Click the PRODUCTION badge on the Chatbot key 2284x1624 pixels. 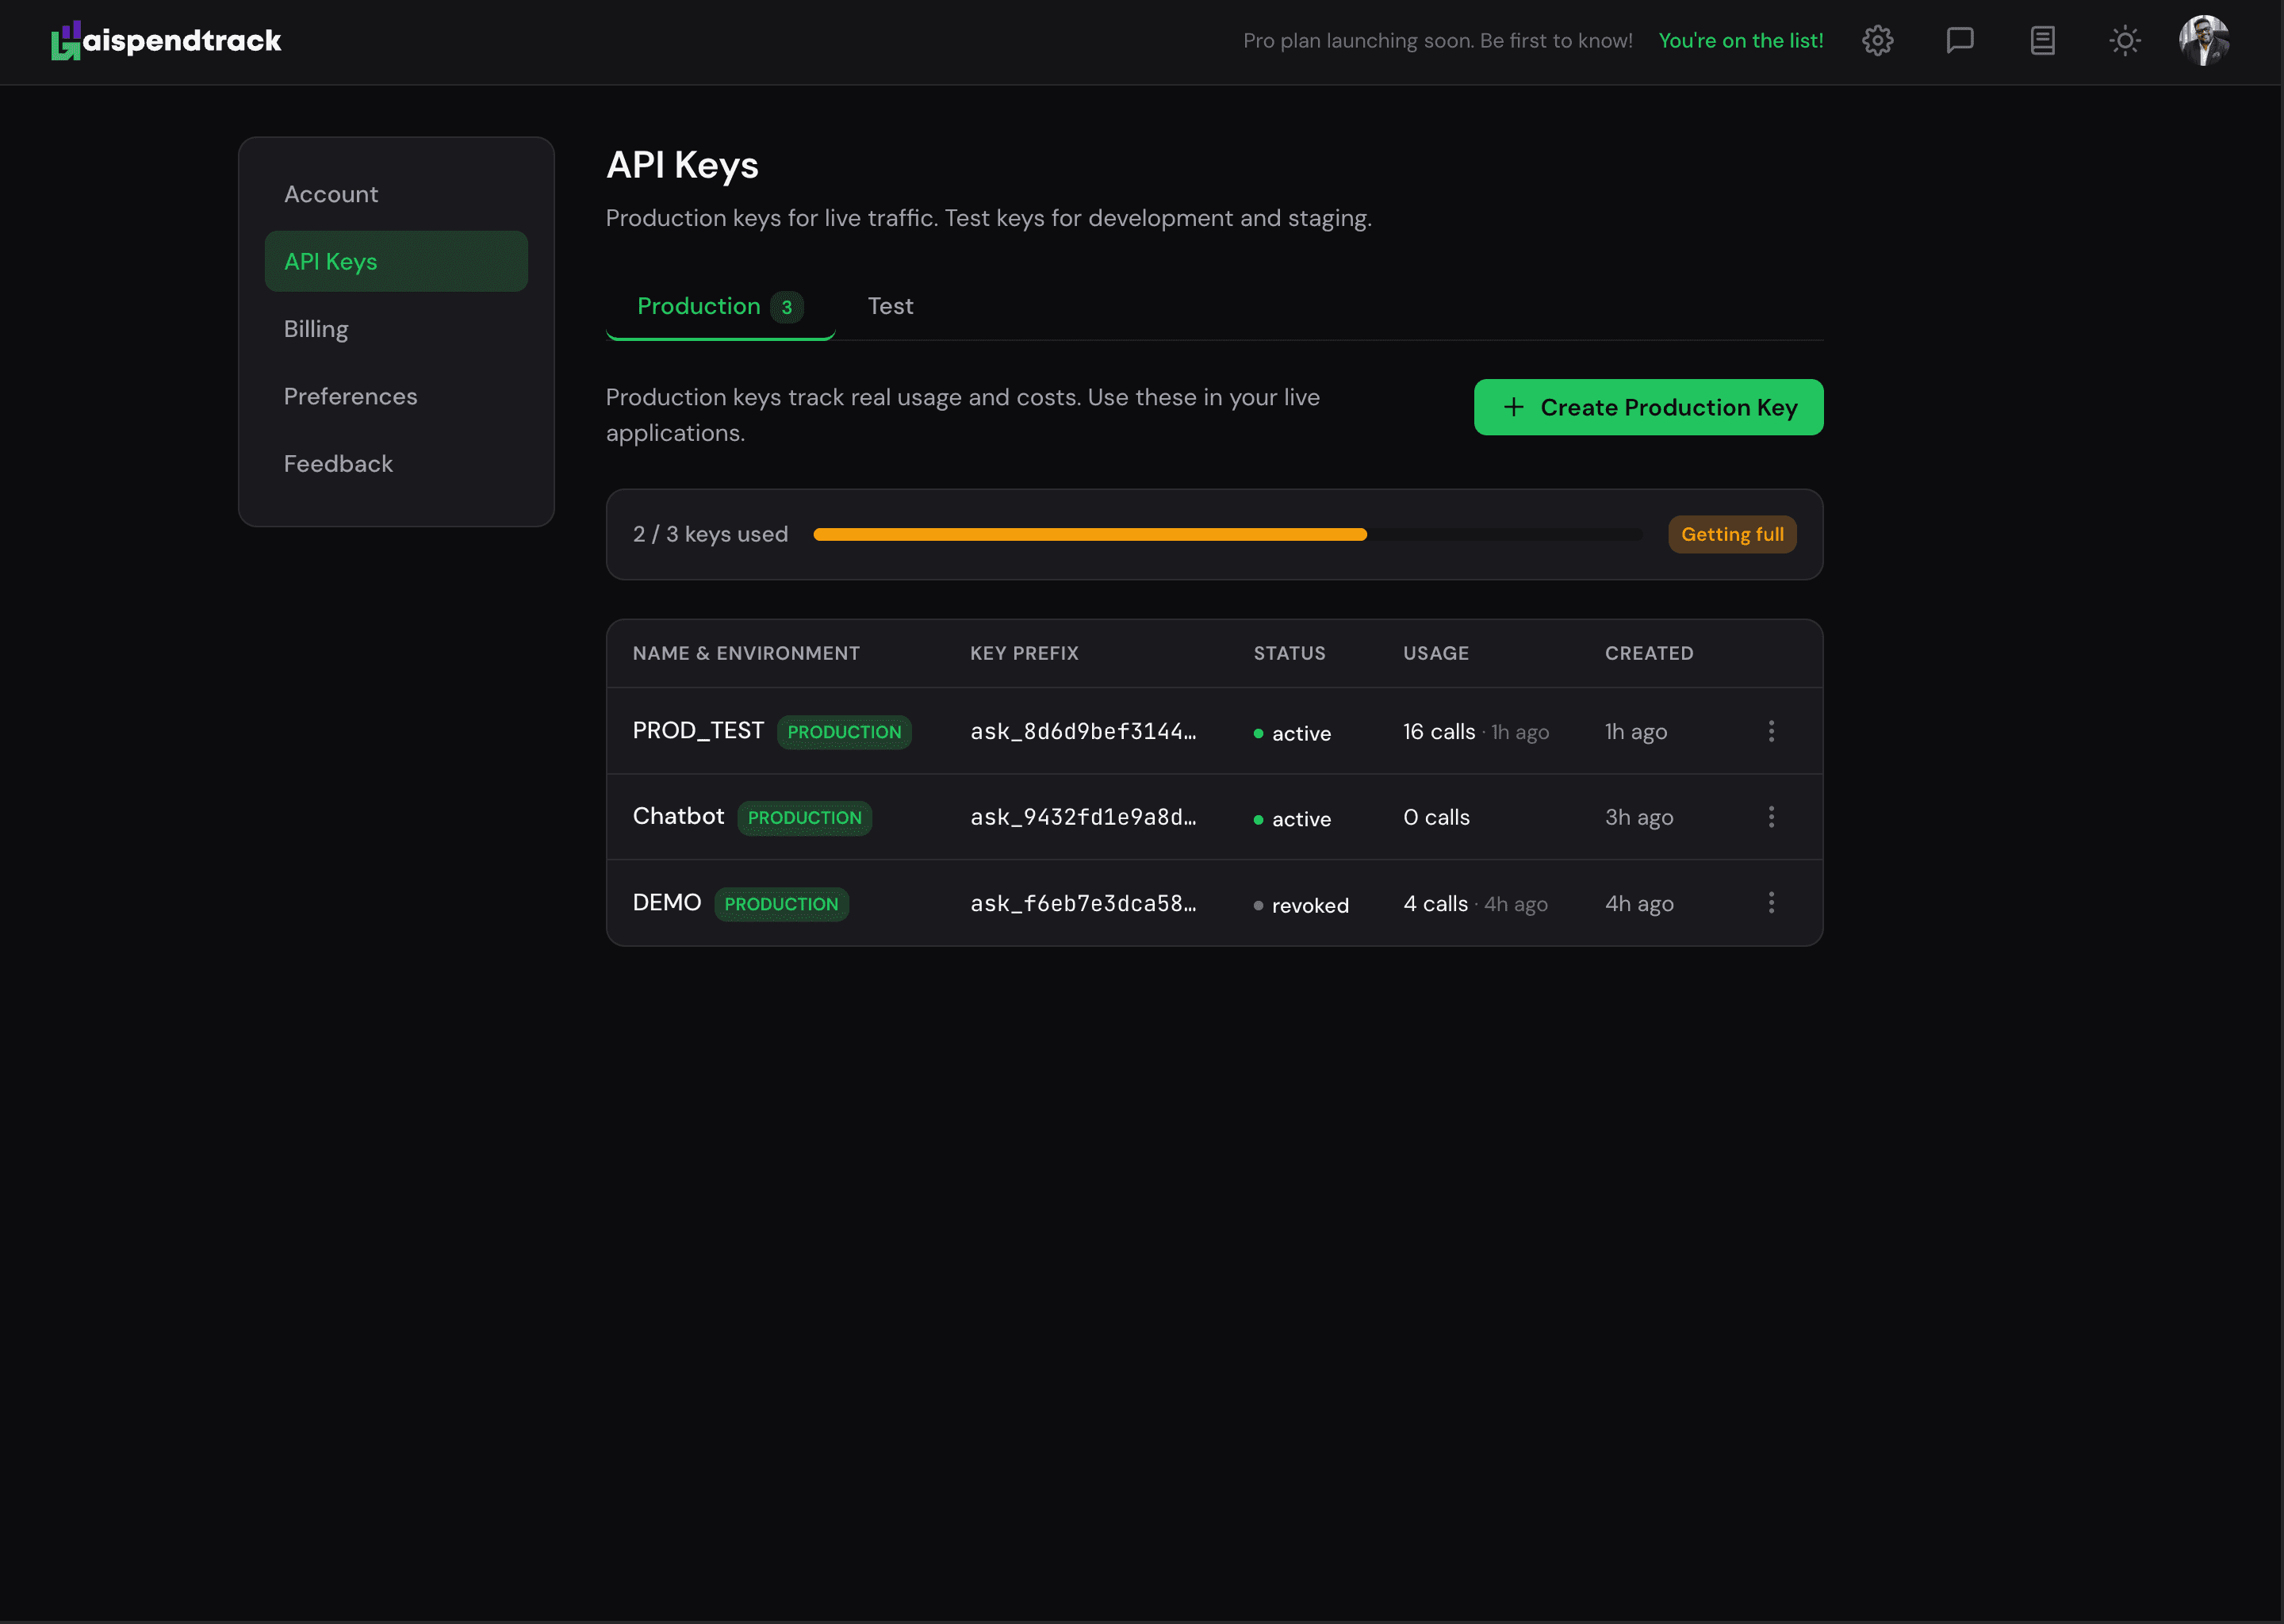(x=805, y=817)
